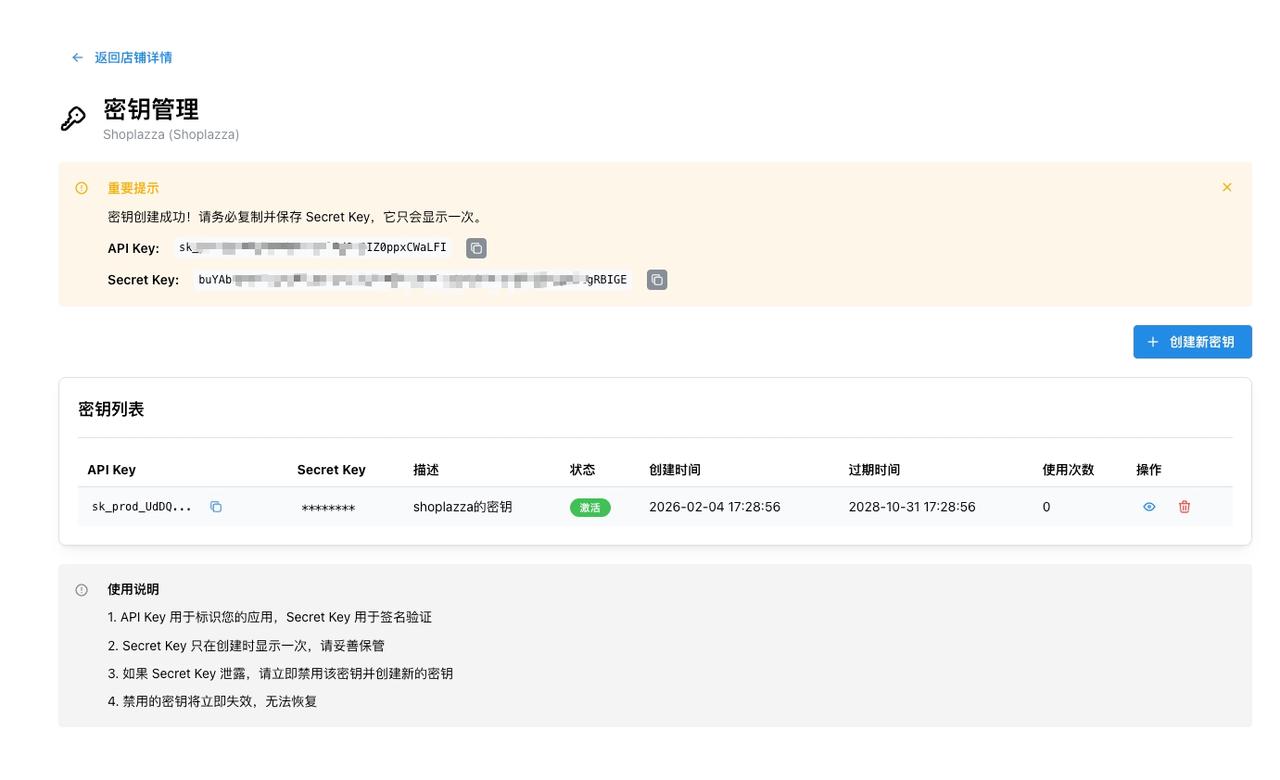This screenshot has width=1280, height=780.
Task: Click the 重要提示 warning icon
Action: tap(82, 188)
